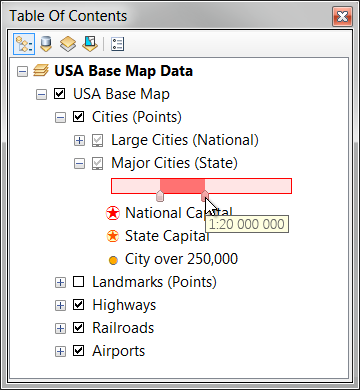The image size is (360, 390).
Task: Select the USA Base Map layer name
Action: pos(121,94)
